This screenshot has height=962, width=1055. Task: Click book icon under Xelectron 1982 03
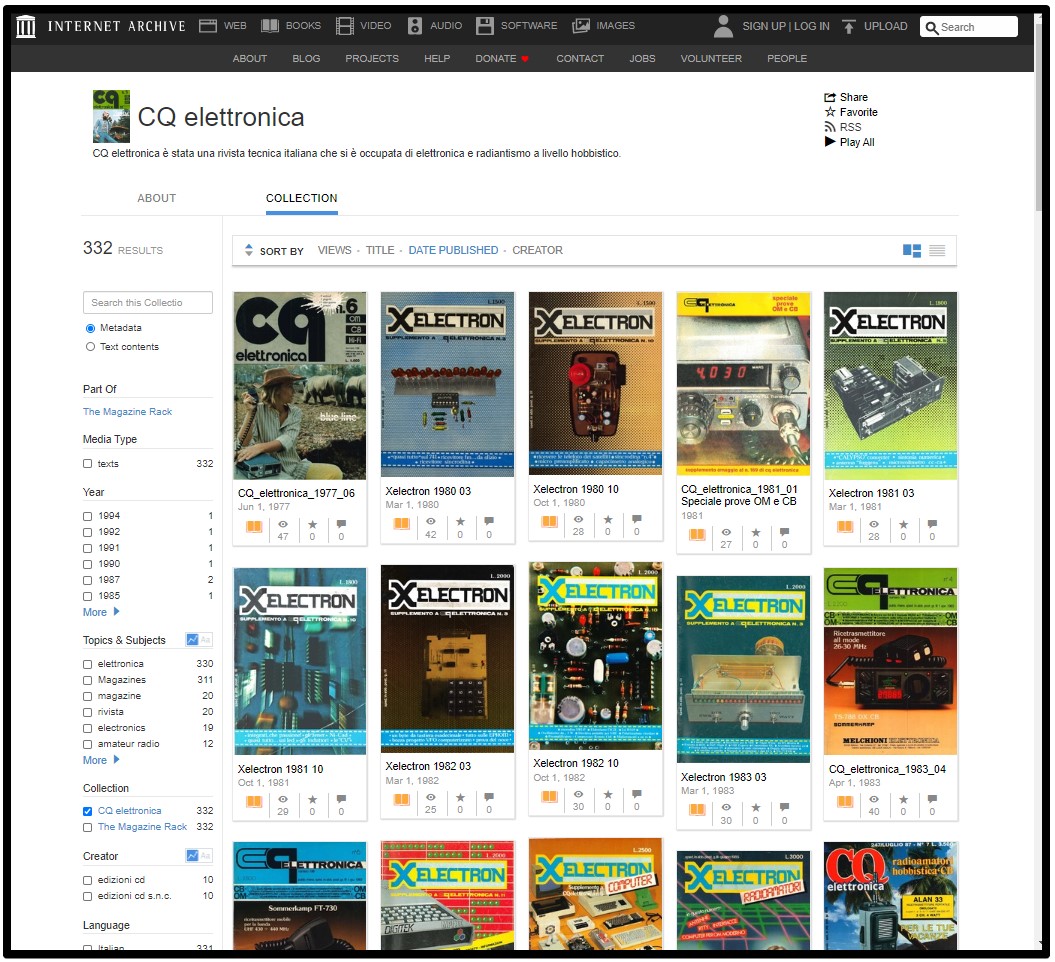tap(402, 800)
